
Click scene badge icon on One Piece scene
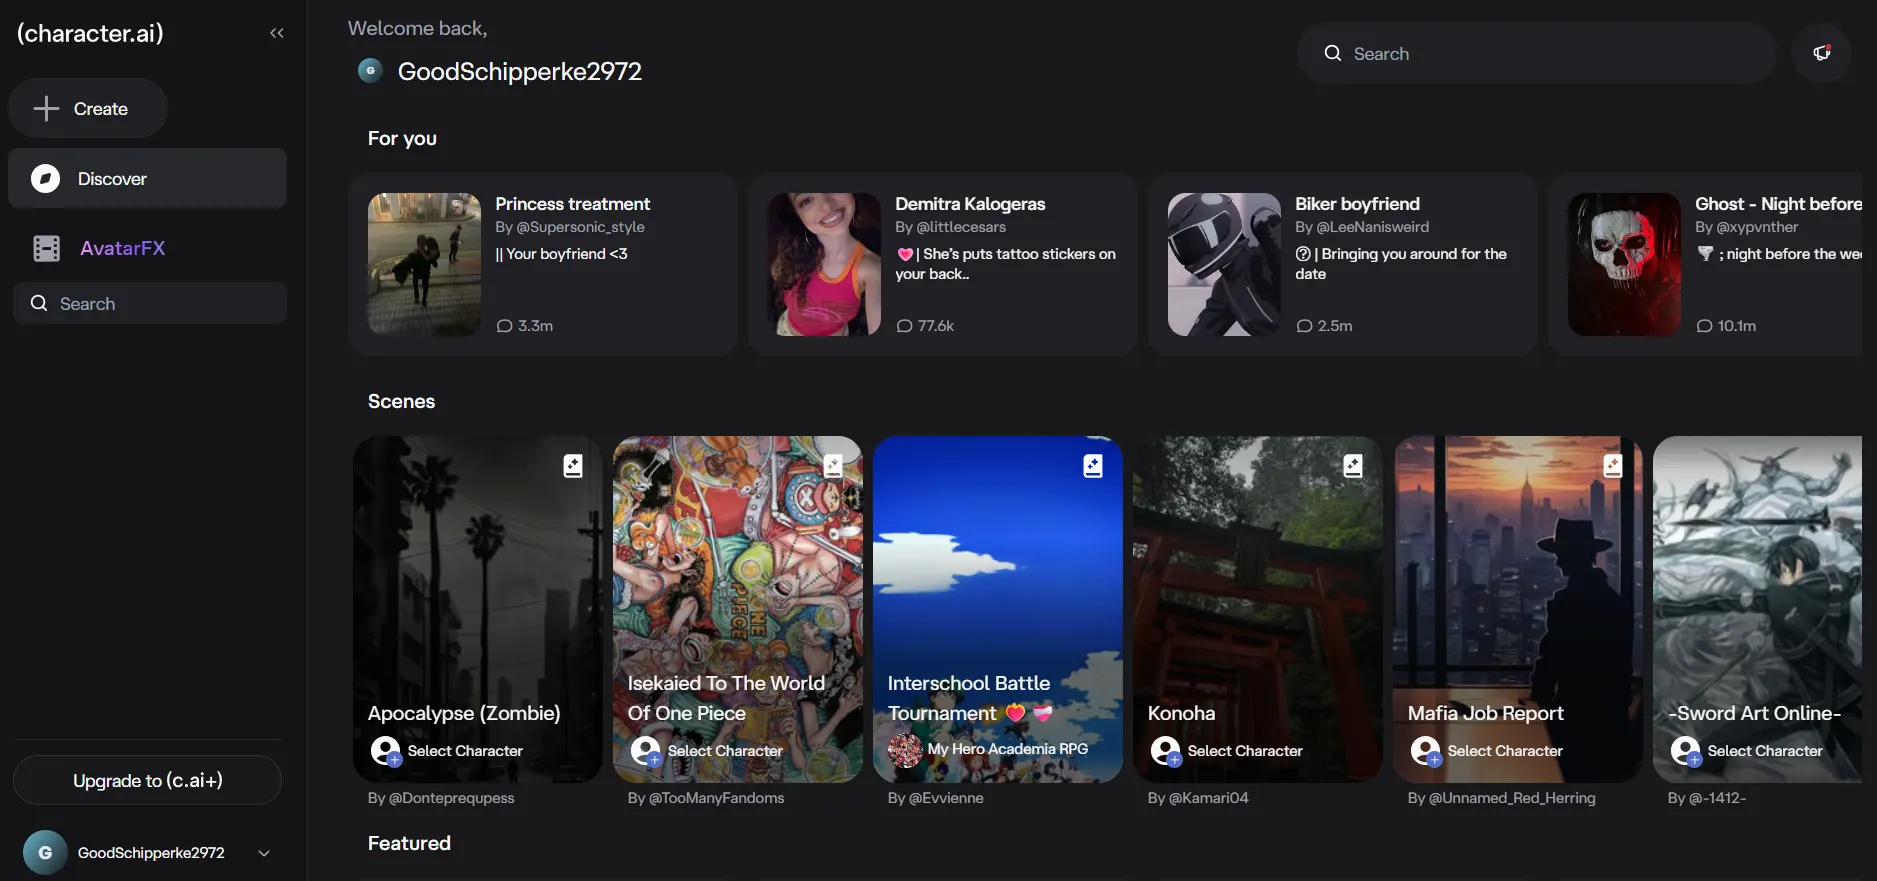coord(833,465)
